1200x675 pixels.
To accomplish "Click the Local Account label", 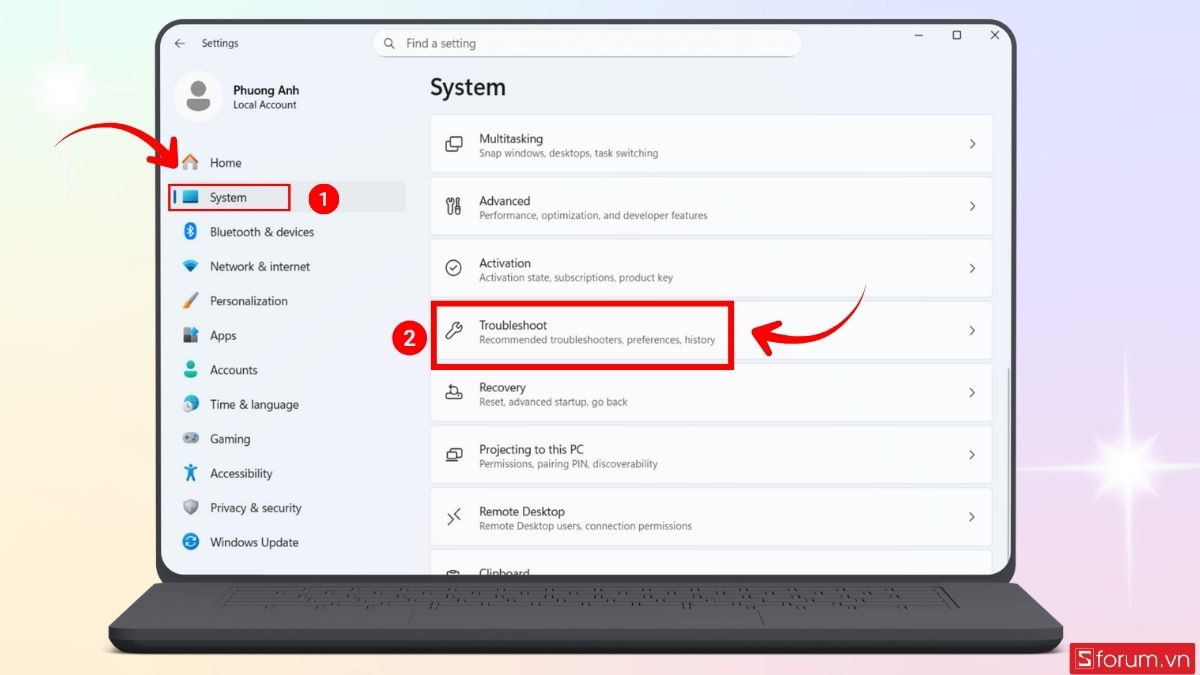I will 265,105.
